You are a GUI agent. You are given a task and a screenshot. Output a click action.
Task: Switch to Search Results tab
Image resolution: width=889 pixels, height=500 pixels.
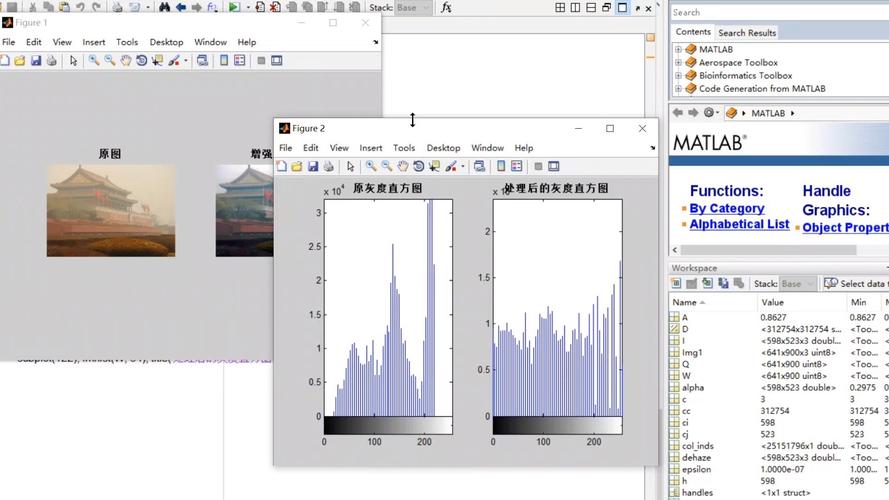coord(747,33)
